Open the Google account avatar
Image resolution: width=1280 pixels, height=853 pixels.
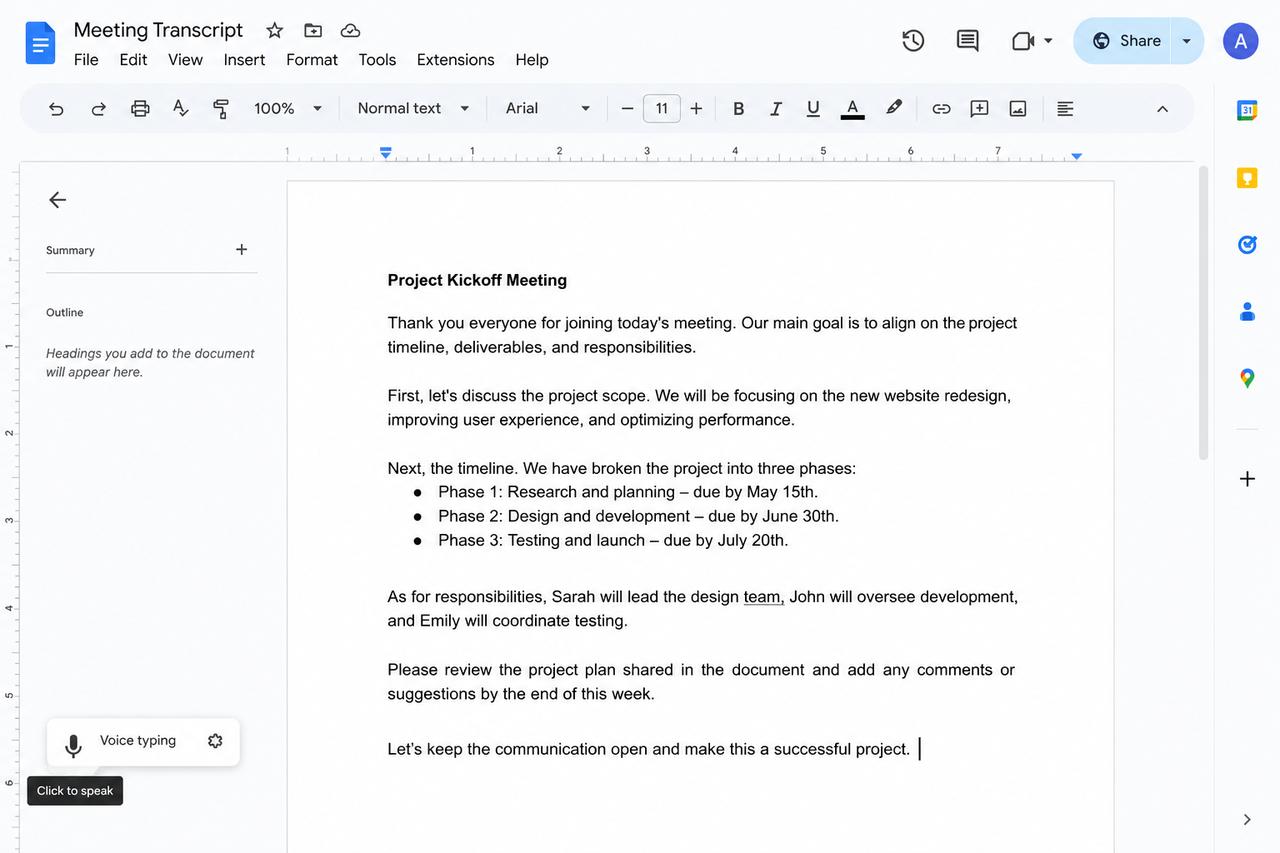pyautogui.click(x=1240, y=41)
